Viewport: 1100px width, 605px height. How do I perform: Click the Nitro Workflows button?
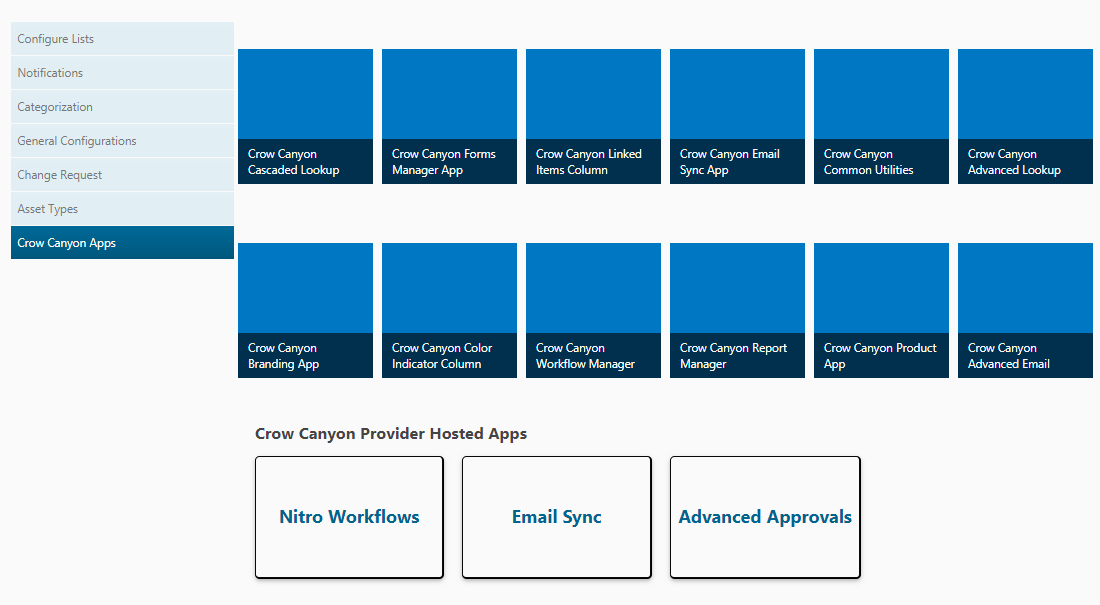(349, 517)
